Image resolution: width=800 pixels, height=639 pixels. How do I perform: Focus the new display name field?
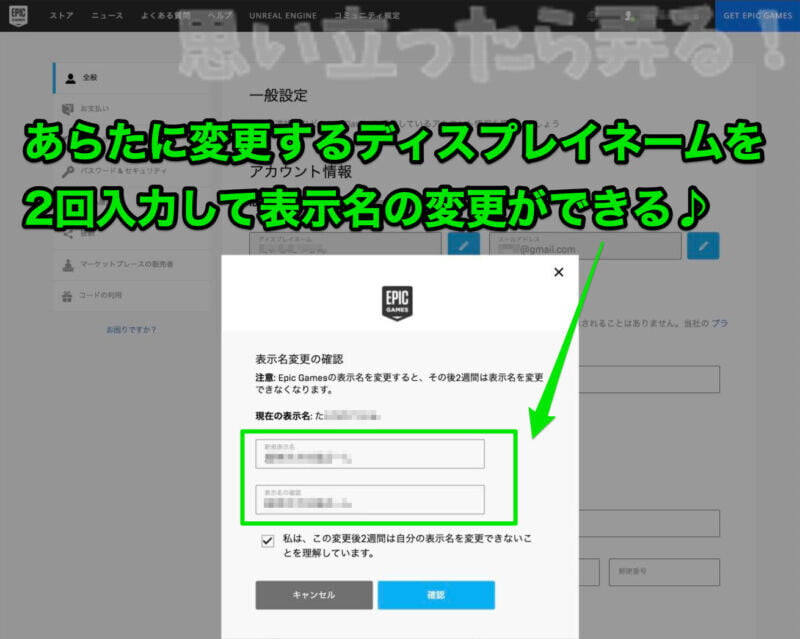point(370,454)
